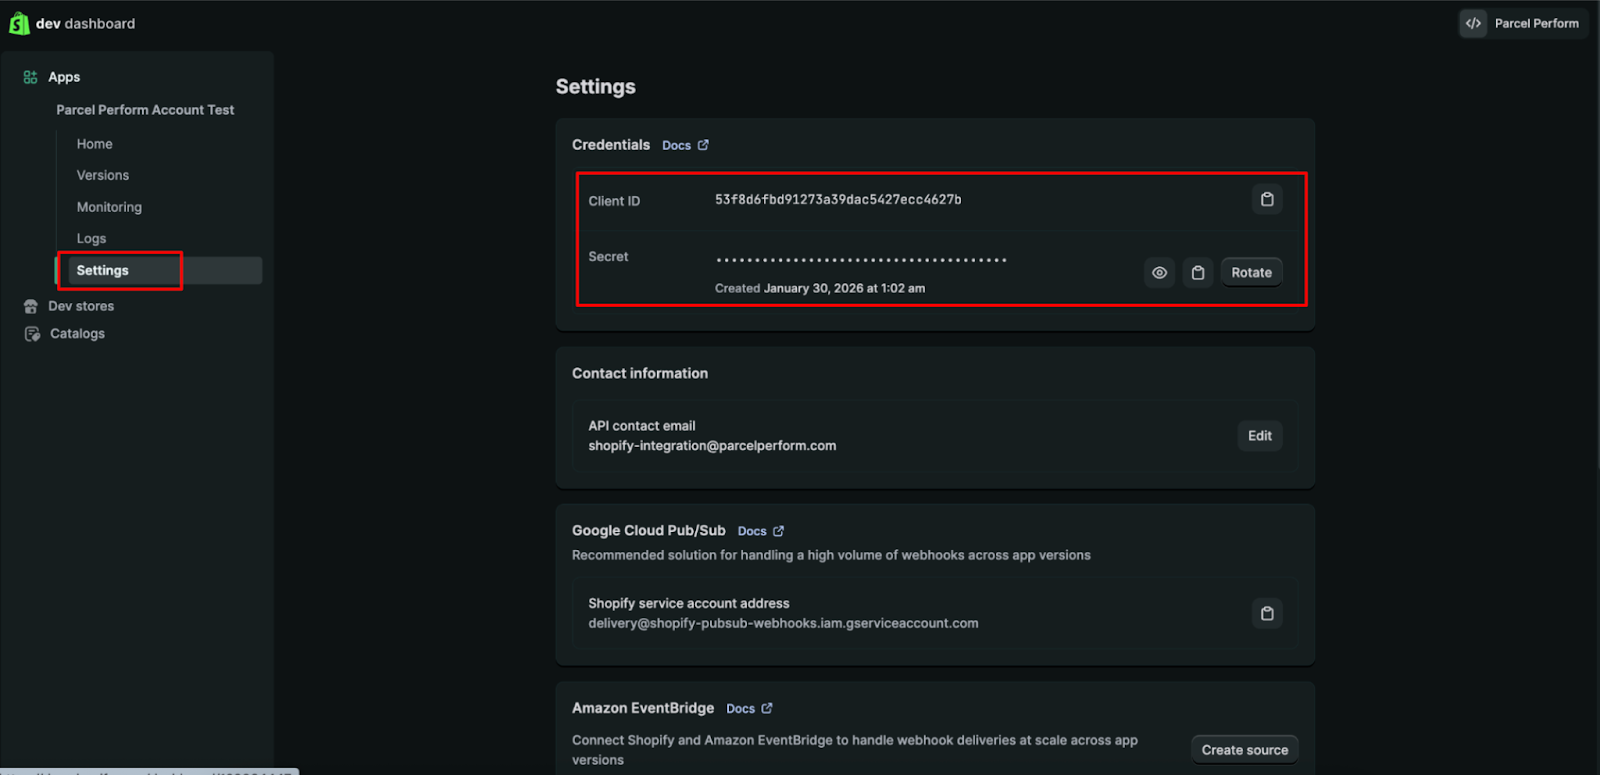Rotate the client secret
The image size is (1600, 775).
(1251, 272)
